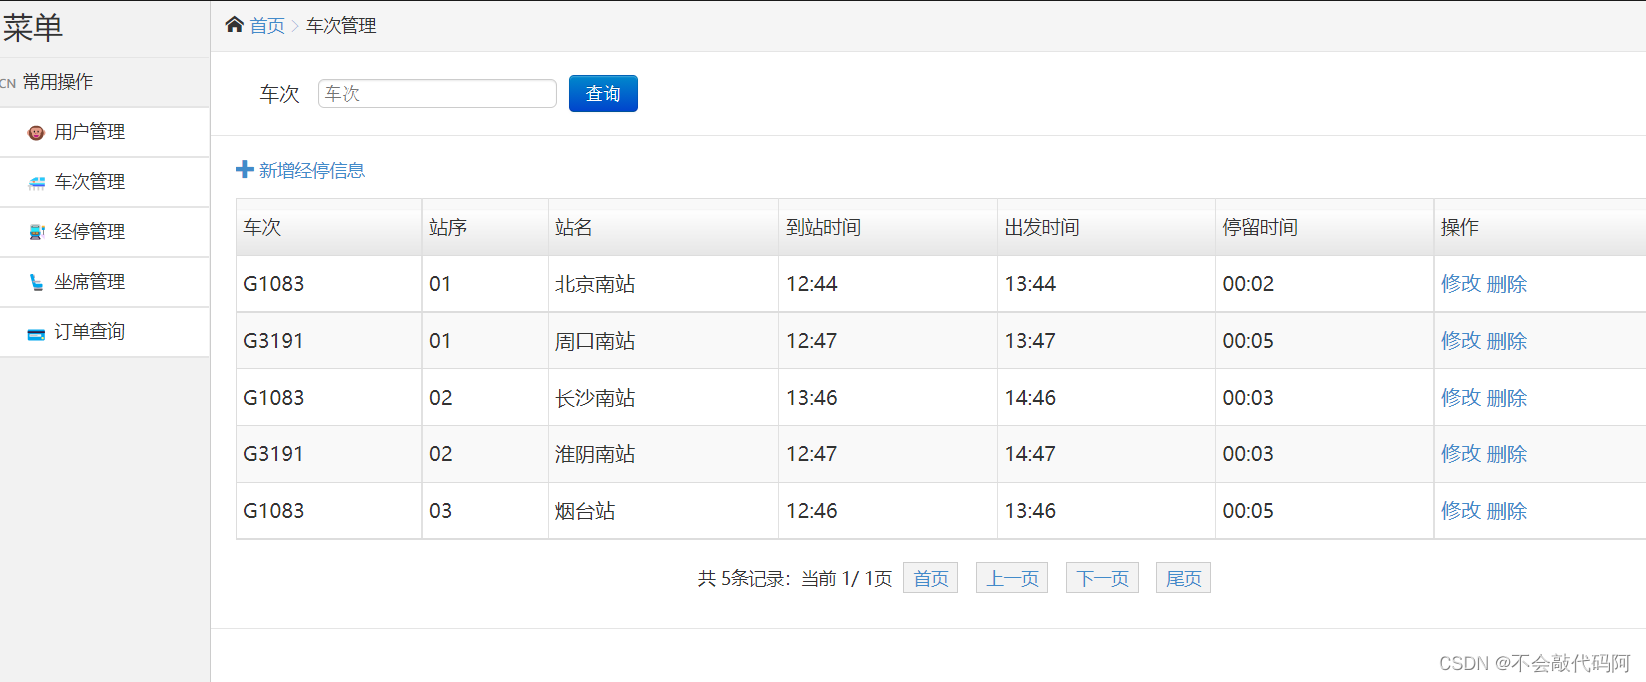Screen dimensions: 1646x682
Task: Click 删除 for G1083 北京南站 row
Action: coord(1507,284)
